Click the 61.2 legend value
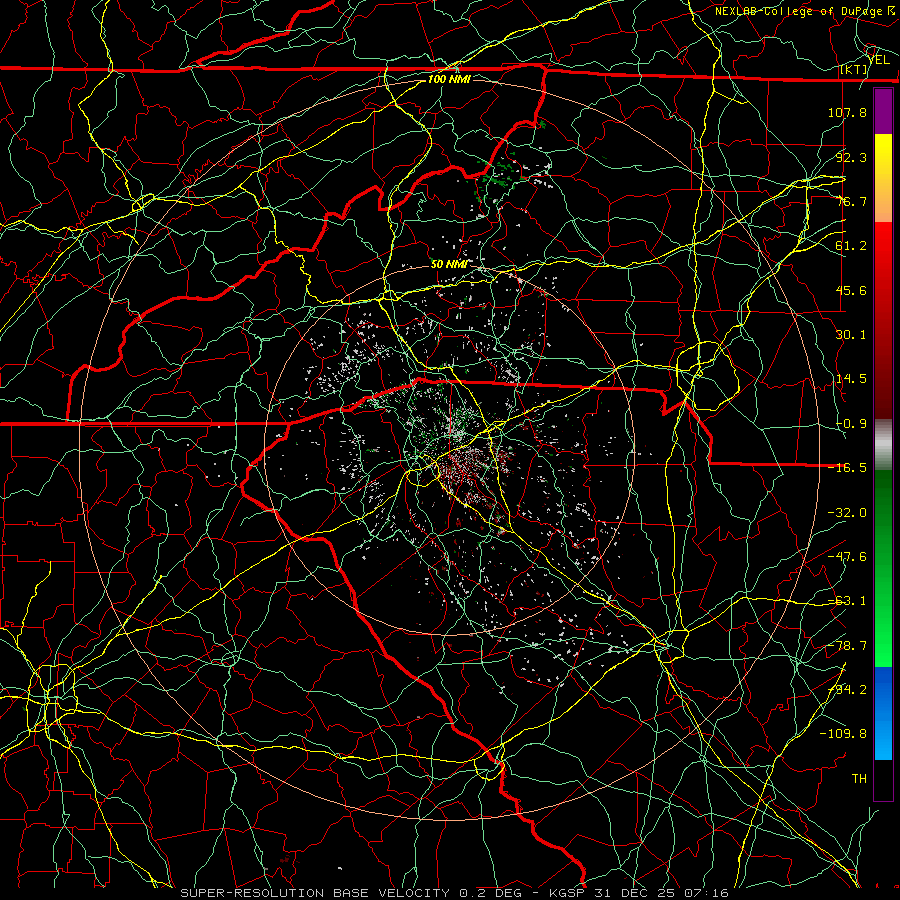This screenshot has width=900, height=900. [851, 246]
